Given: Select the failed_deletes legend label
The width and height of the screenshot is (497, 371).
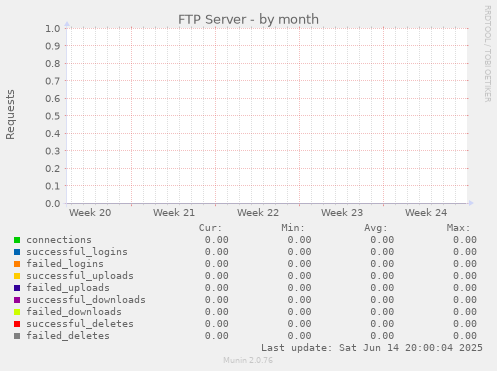Looking at the screenshot, I should pos(68,336).
